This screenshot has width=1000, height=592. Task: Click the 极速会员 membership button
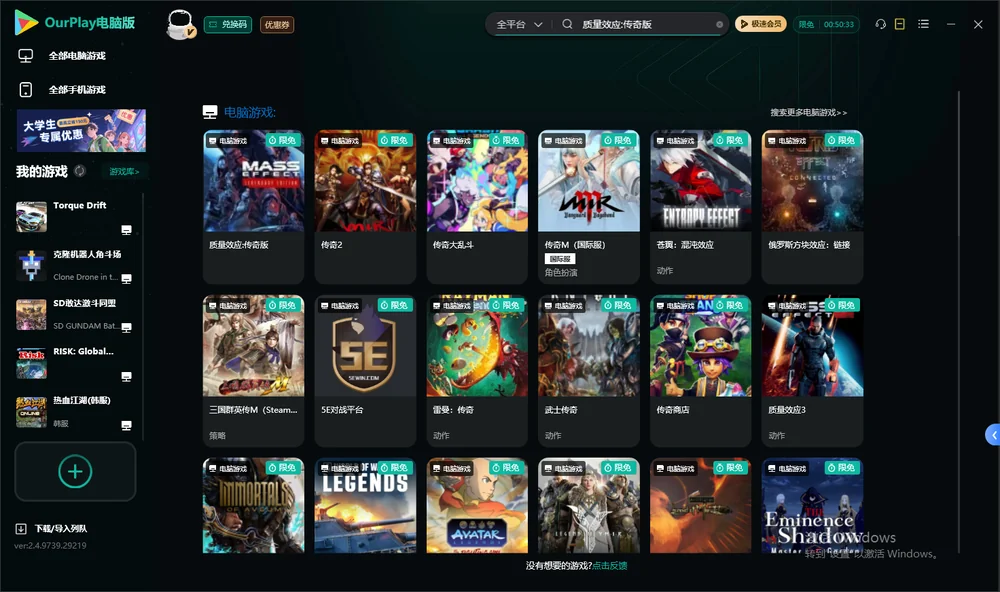760,24
